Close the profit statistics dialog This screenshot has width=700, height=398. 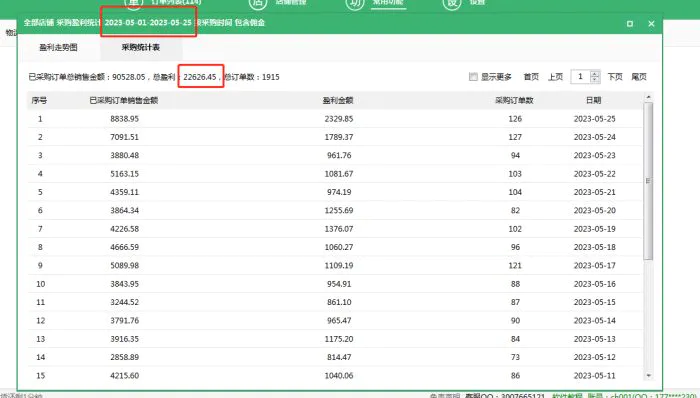651,24
